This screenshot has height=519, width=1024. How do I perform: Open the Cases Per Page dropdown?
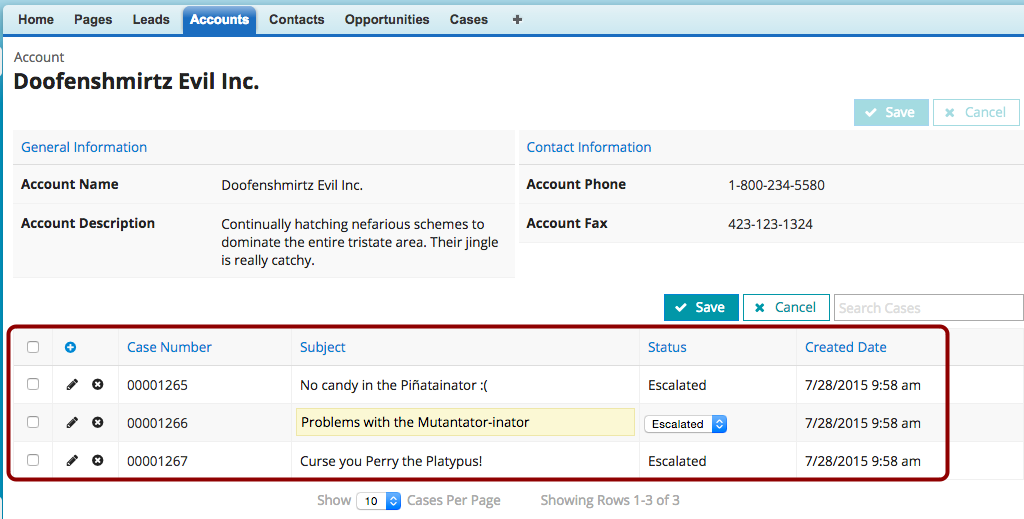[x=379, y=501]
